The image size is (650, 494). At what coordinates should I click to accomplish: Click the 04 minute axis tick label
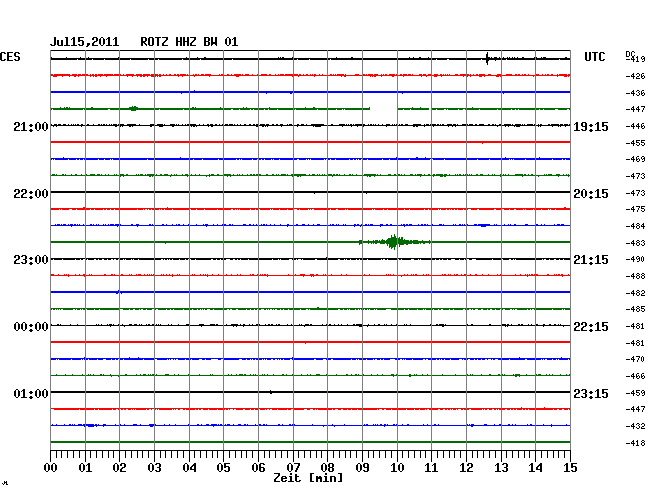(x=189, y=468)
